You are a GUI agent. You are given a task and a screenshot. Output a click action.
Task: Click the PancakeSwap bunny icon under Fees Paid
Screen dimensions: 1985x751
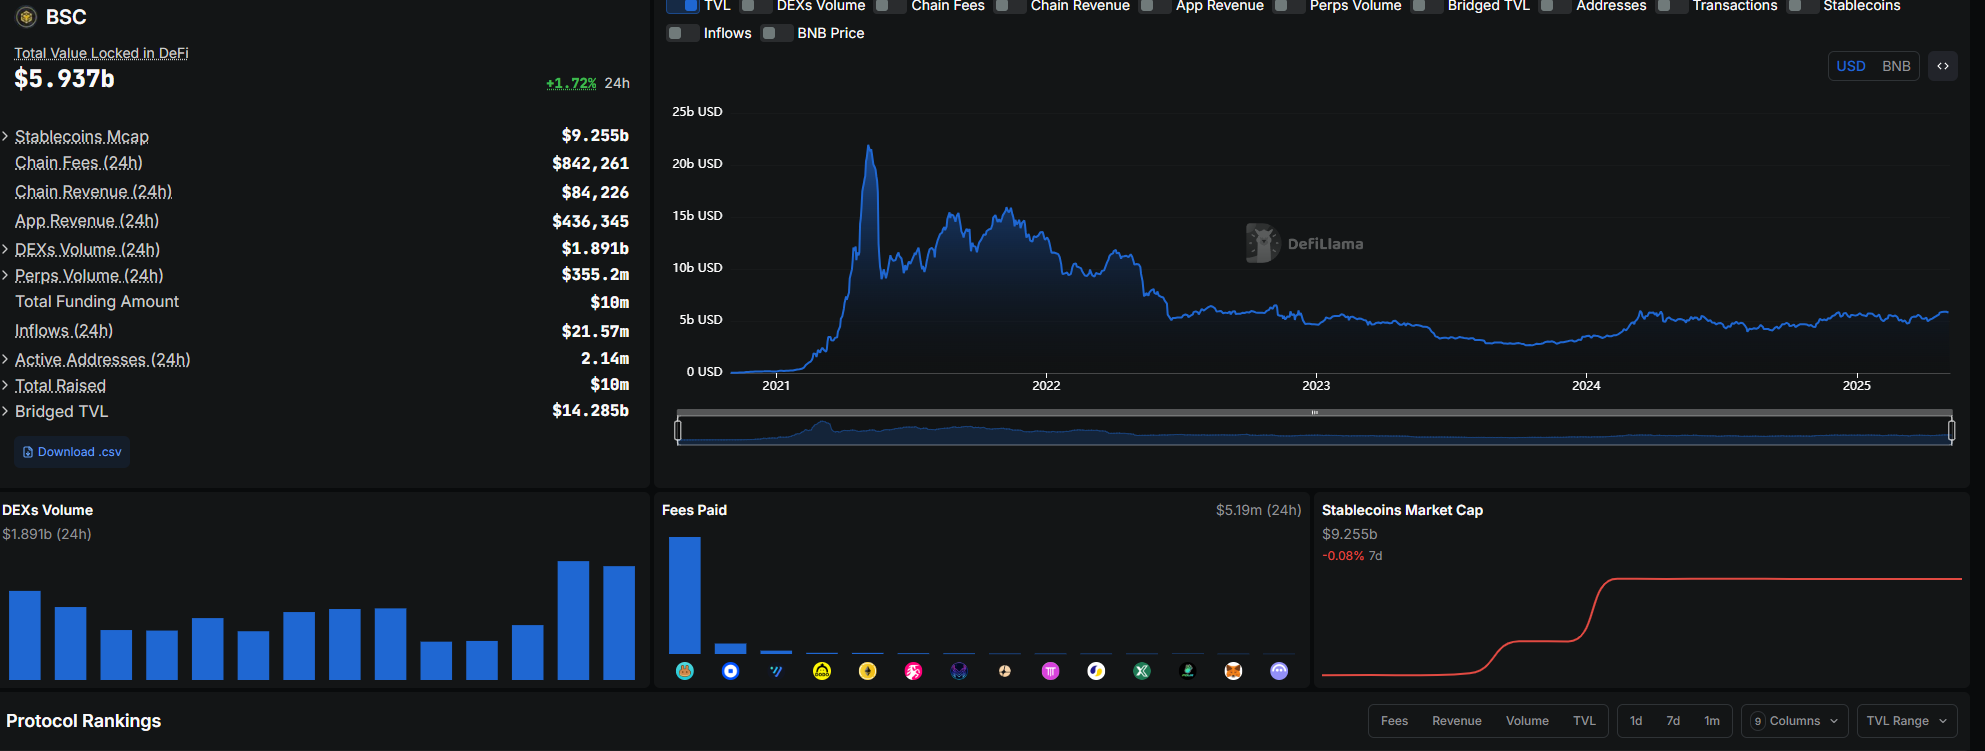[x=684, y=671]
